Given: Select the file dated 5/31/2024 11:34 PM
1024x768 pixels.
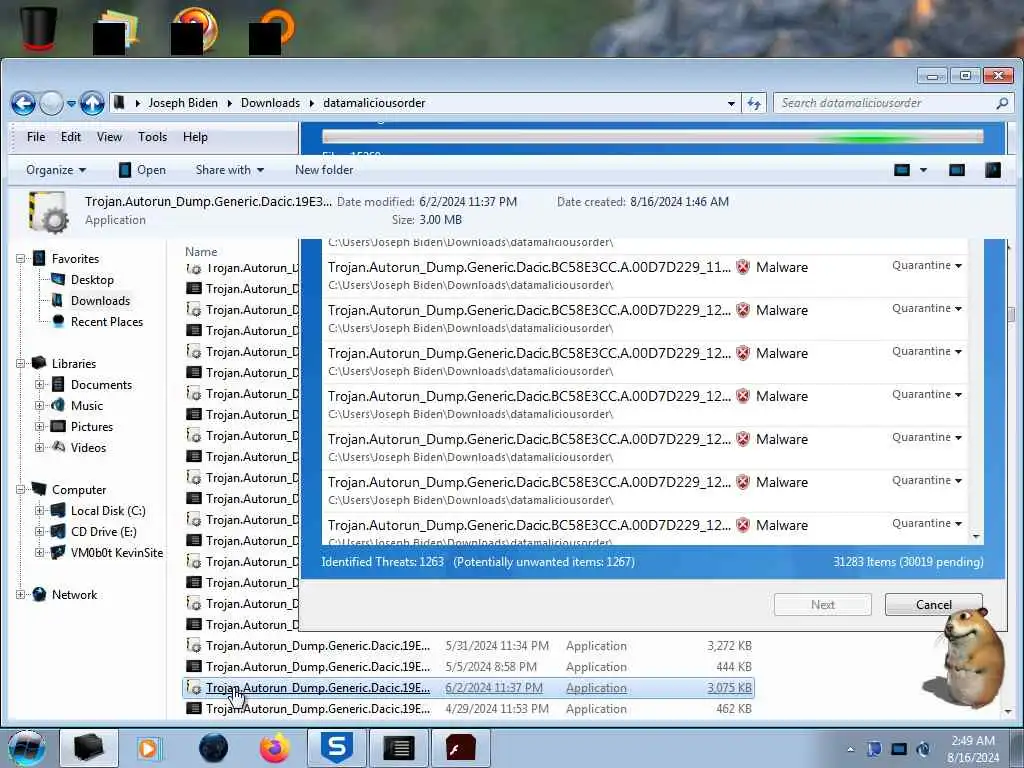Looking at the screenshot, I should point(468,646).
